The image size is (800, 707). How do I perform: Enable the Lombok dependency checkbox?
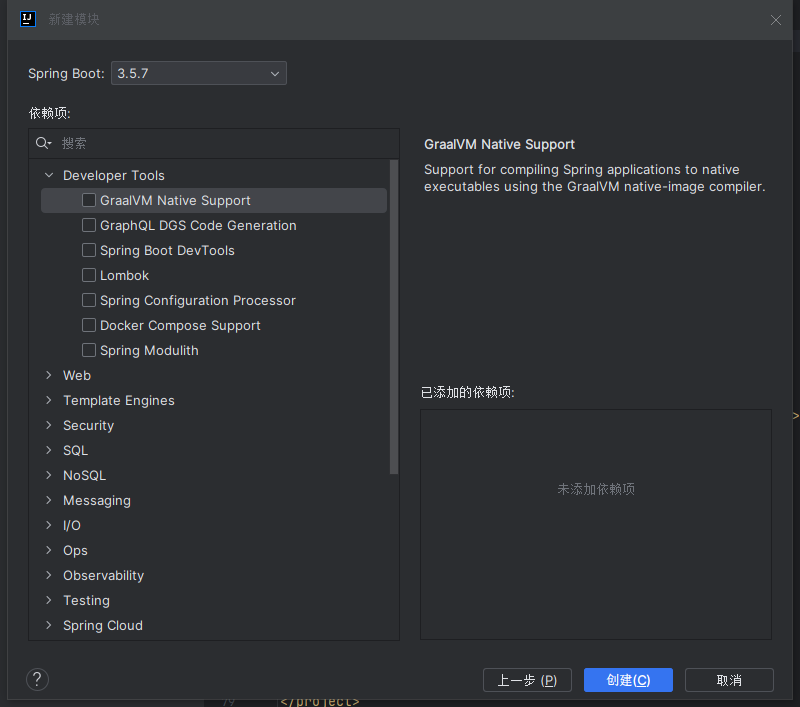(x=89, y=275)
